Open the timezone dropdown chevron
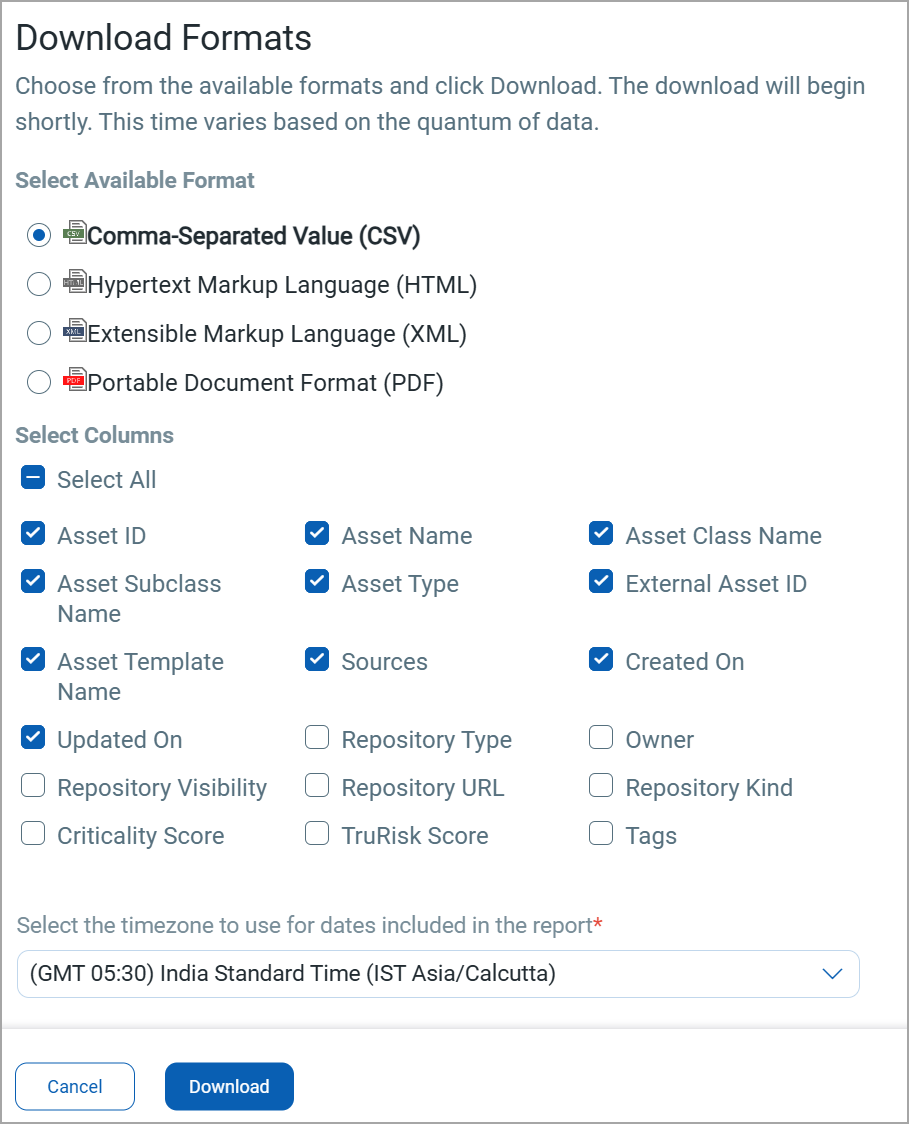The image size is (909, 1124). coord(832,974)
